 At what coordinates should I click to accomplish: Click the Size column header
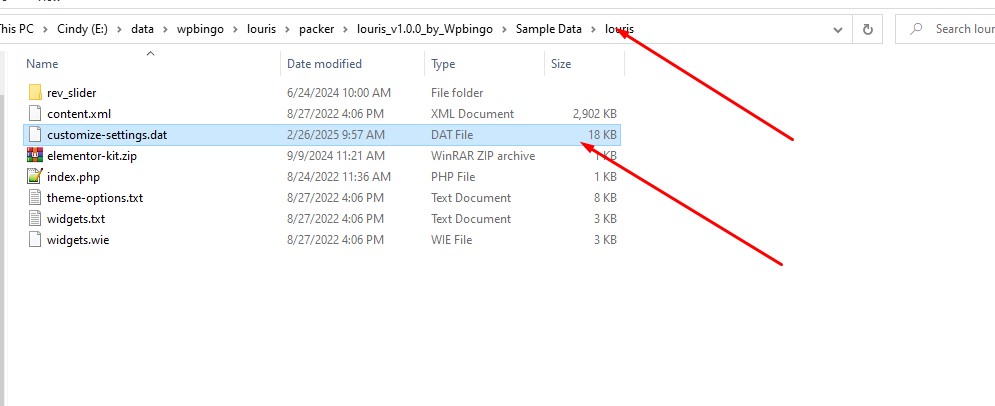coord(561,64)
